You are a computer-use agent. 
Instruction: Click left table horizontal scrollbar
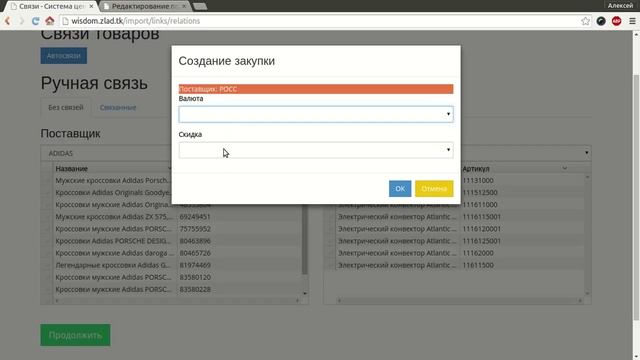click(177, 301)
